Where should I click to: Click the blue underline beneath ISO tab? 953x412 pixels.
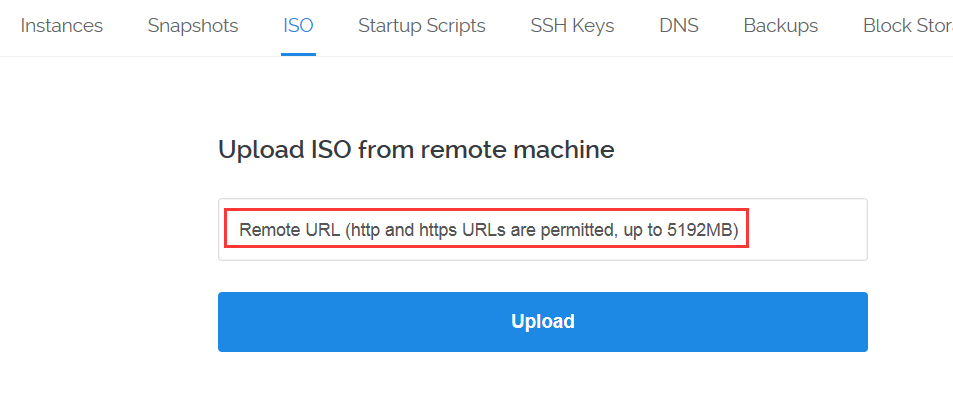[x=298, y=54]
